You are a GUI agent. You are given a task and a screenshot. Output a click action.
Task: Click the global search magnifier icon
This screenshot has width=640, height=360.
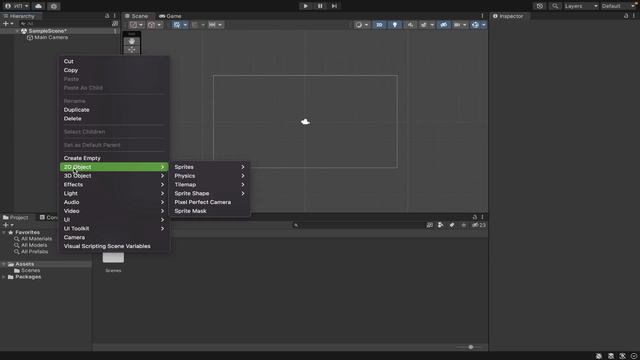coord(555,6)
